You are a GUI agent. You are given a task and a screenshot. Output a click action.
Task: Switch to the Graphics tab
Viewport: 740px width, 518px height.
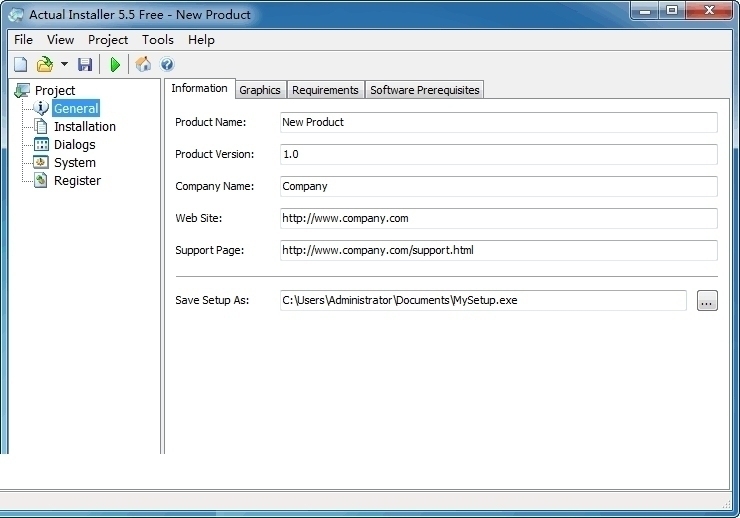pyautogui.click(x=260, y=90)
